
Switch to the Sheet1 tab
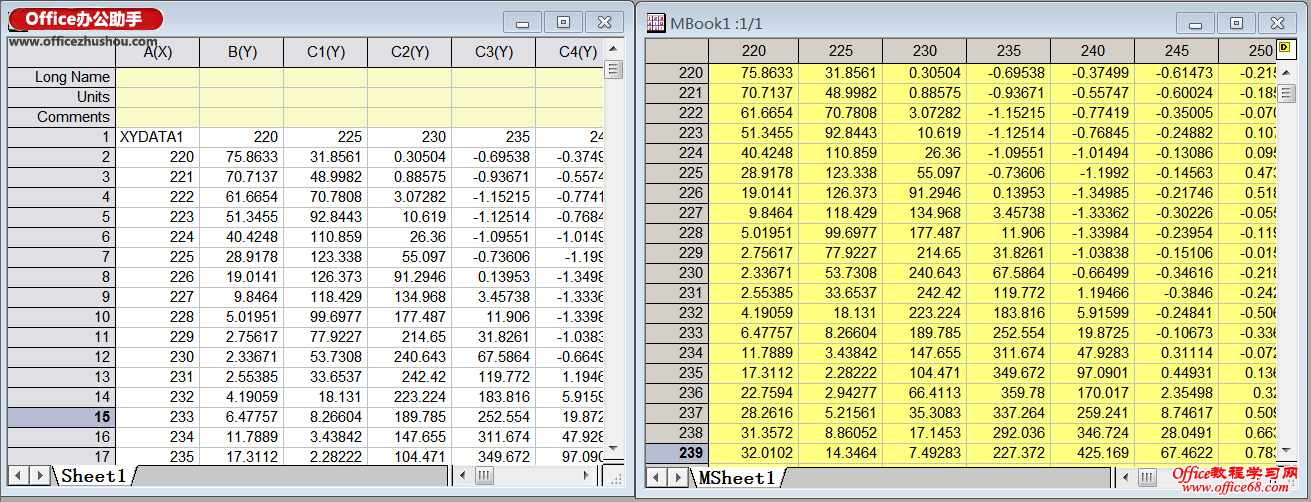(94, 476)
